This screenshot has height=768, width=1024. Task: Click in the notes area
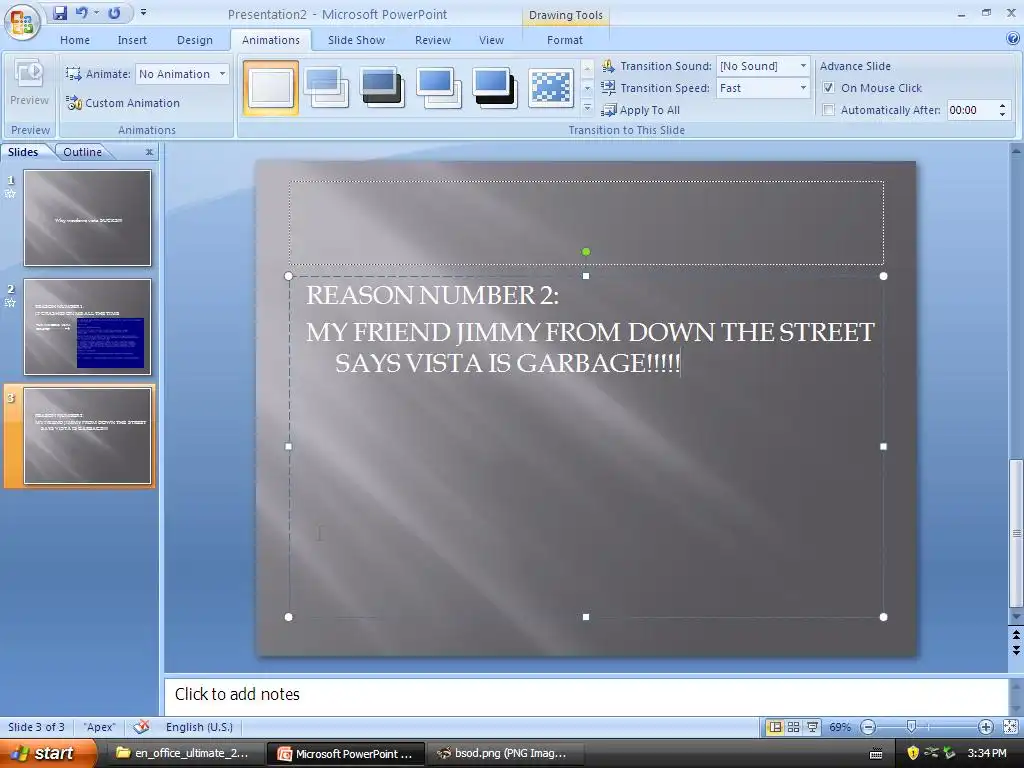coord(586,694)
